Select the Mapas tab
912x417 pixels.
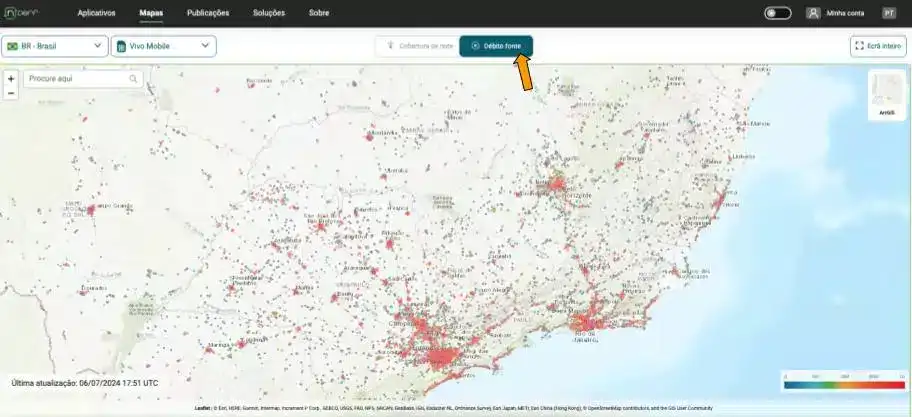151,13
